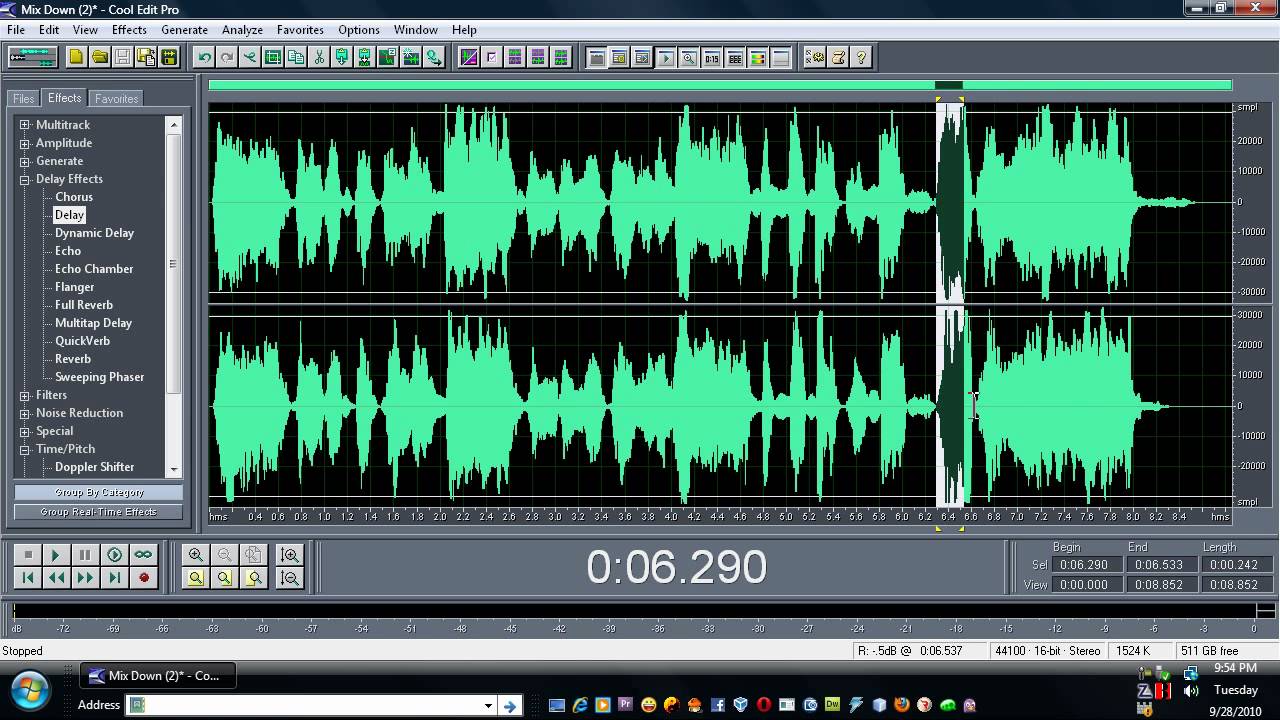Switch to the Files tab
1280x720 pixels.
point(23,99)
